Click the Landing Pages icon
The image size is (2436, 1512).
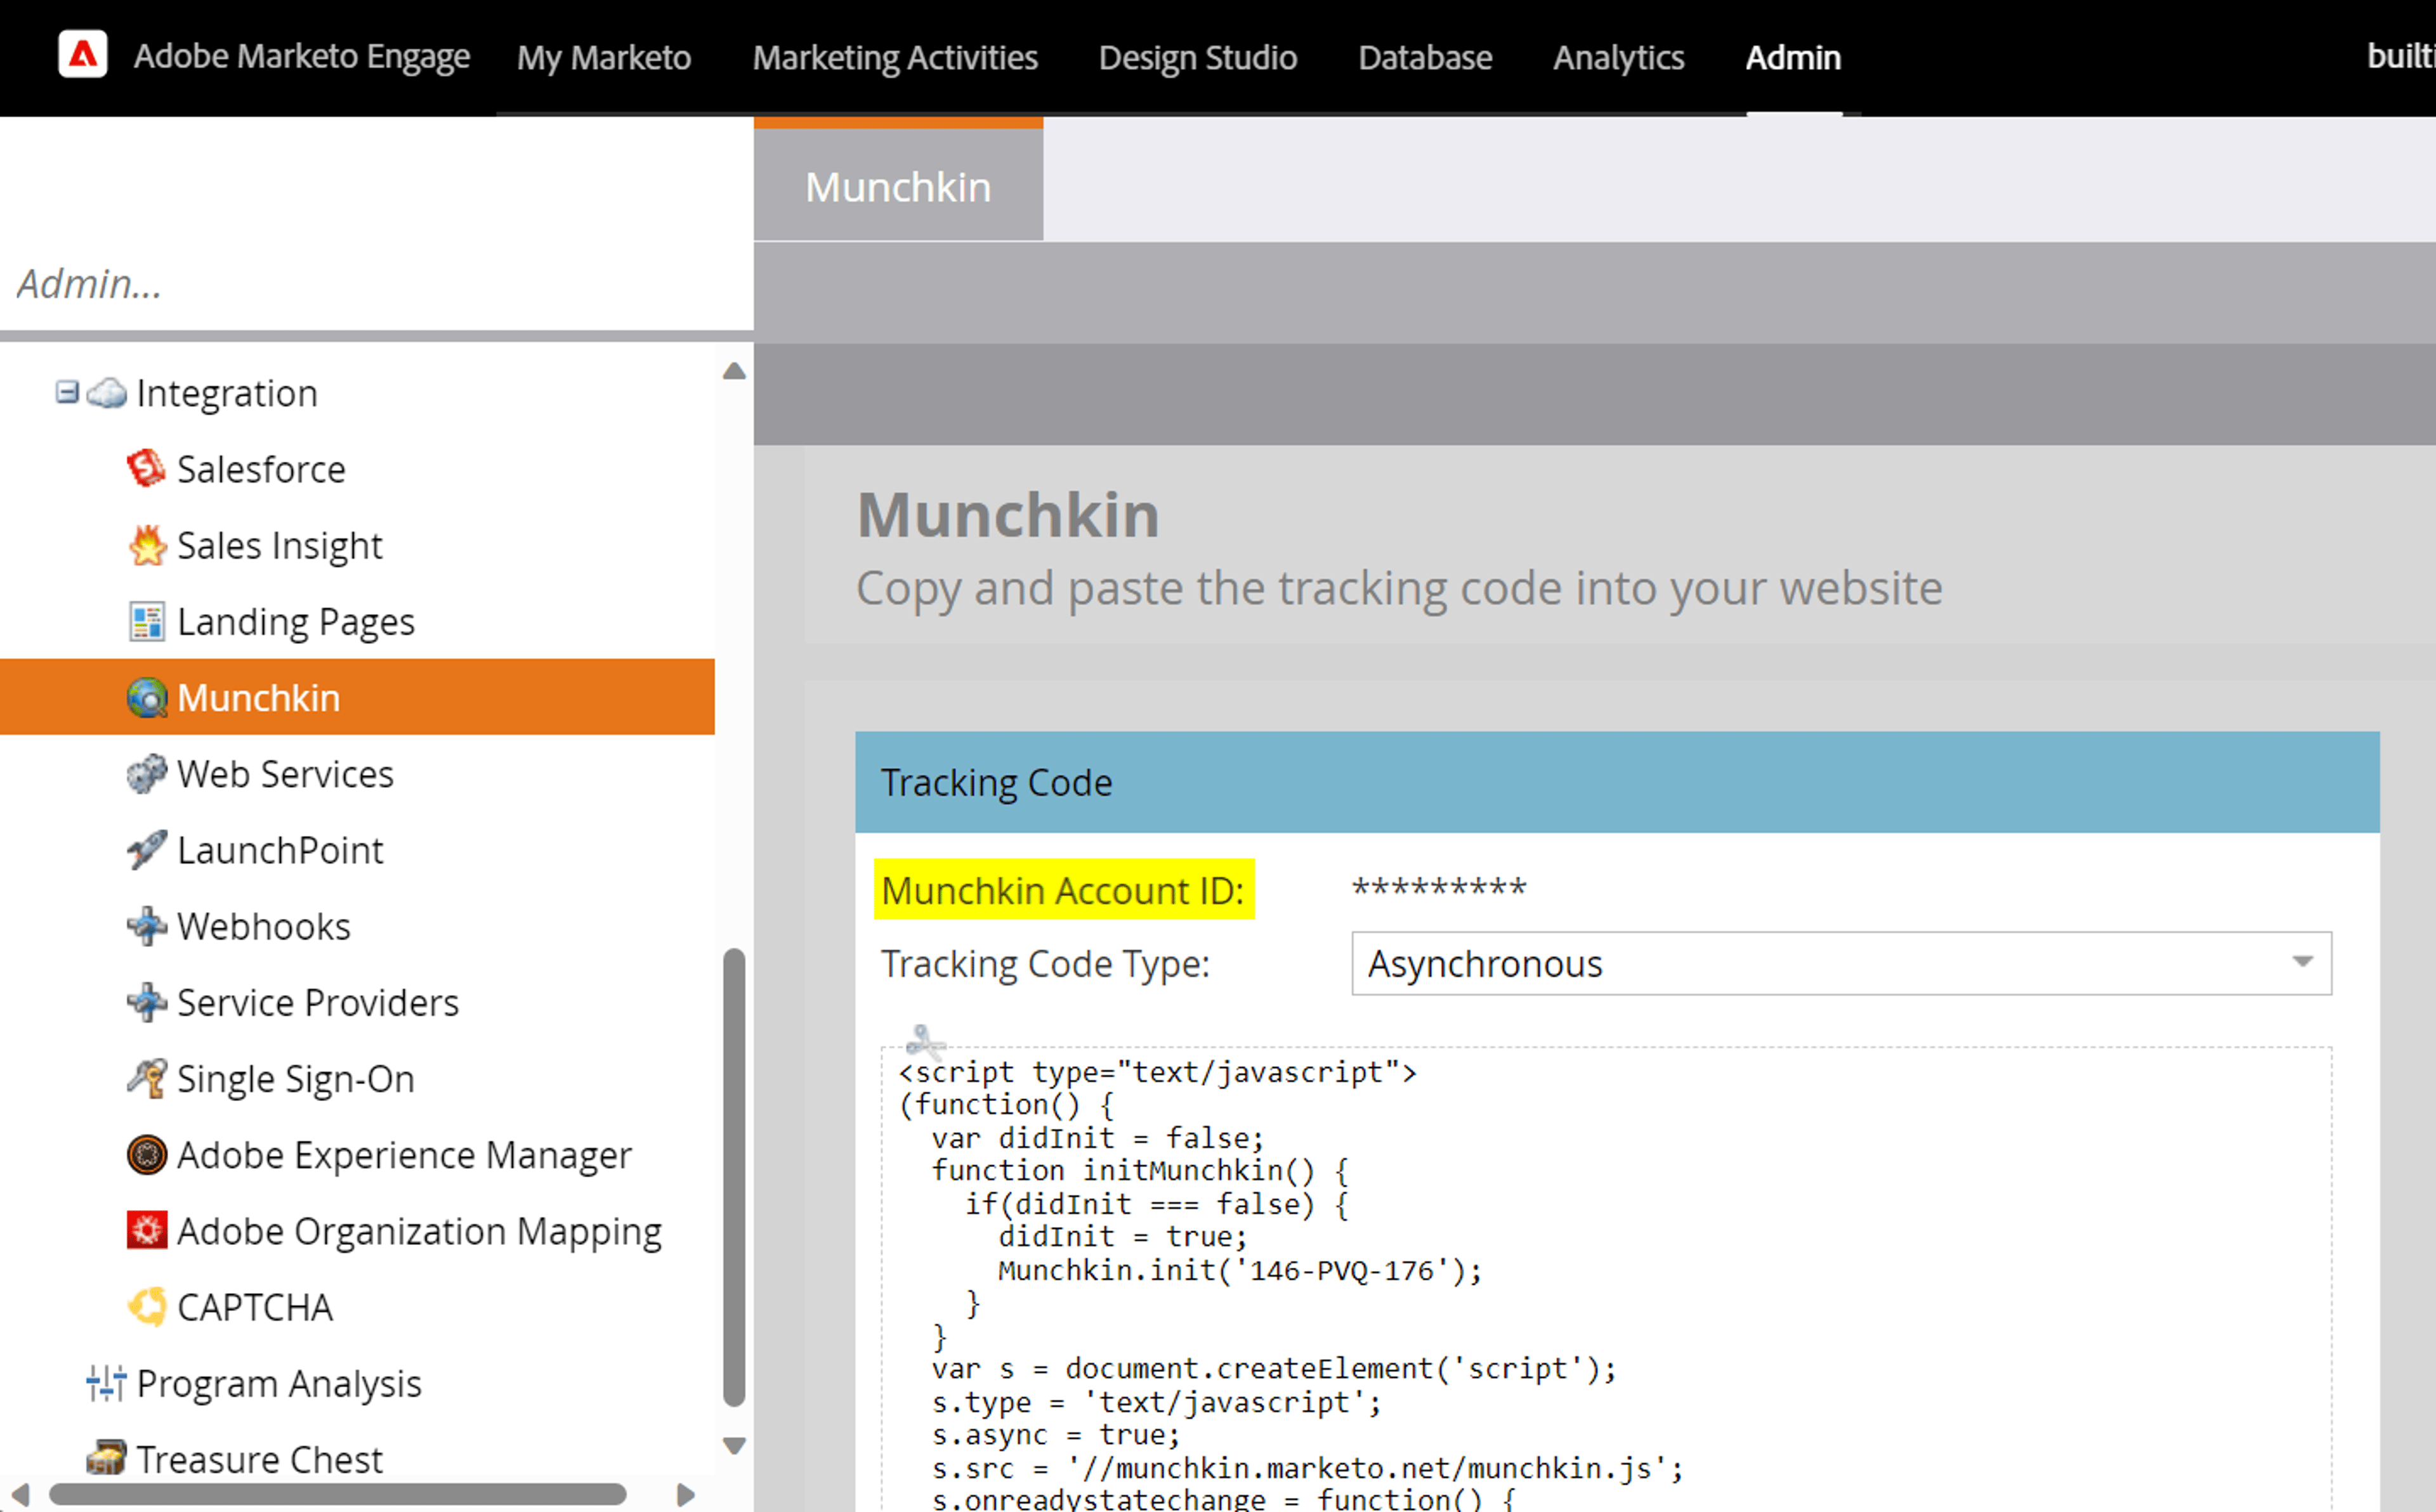147,621
